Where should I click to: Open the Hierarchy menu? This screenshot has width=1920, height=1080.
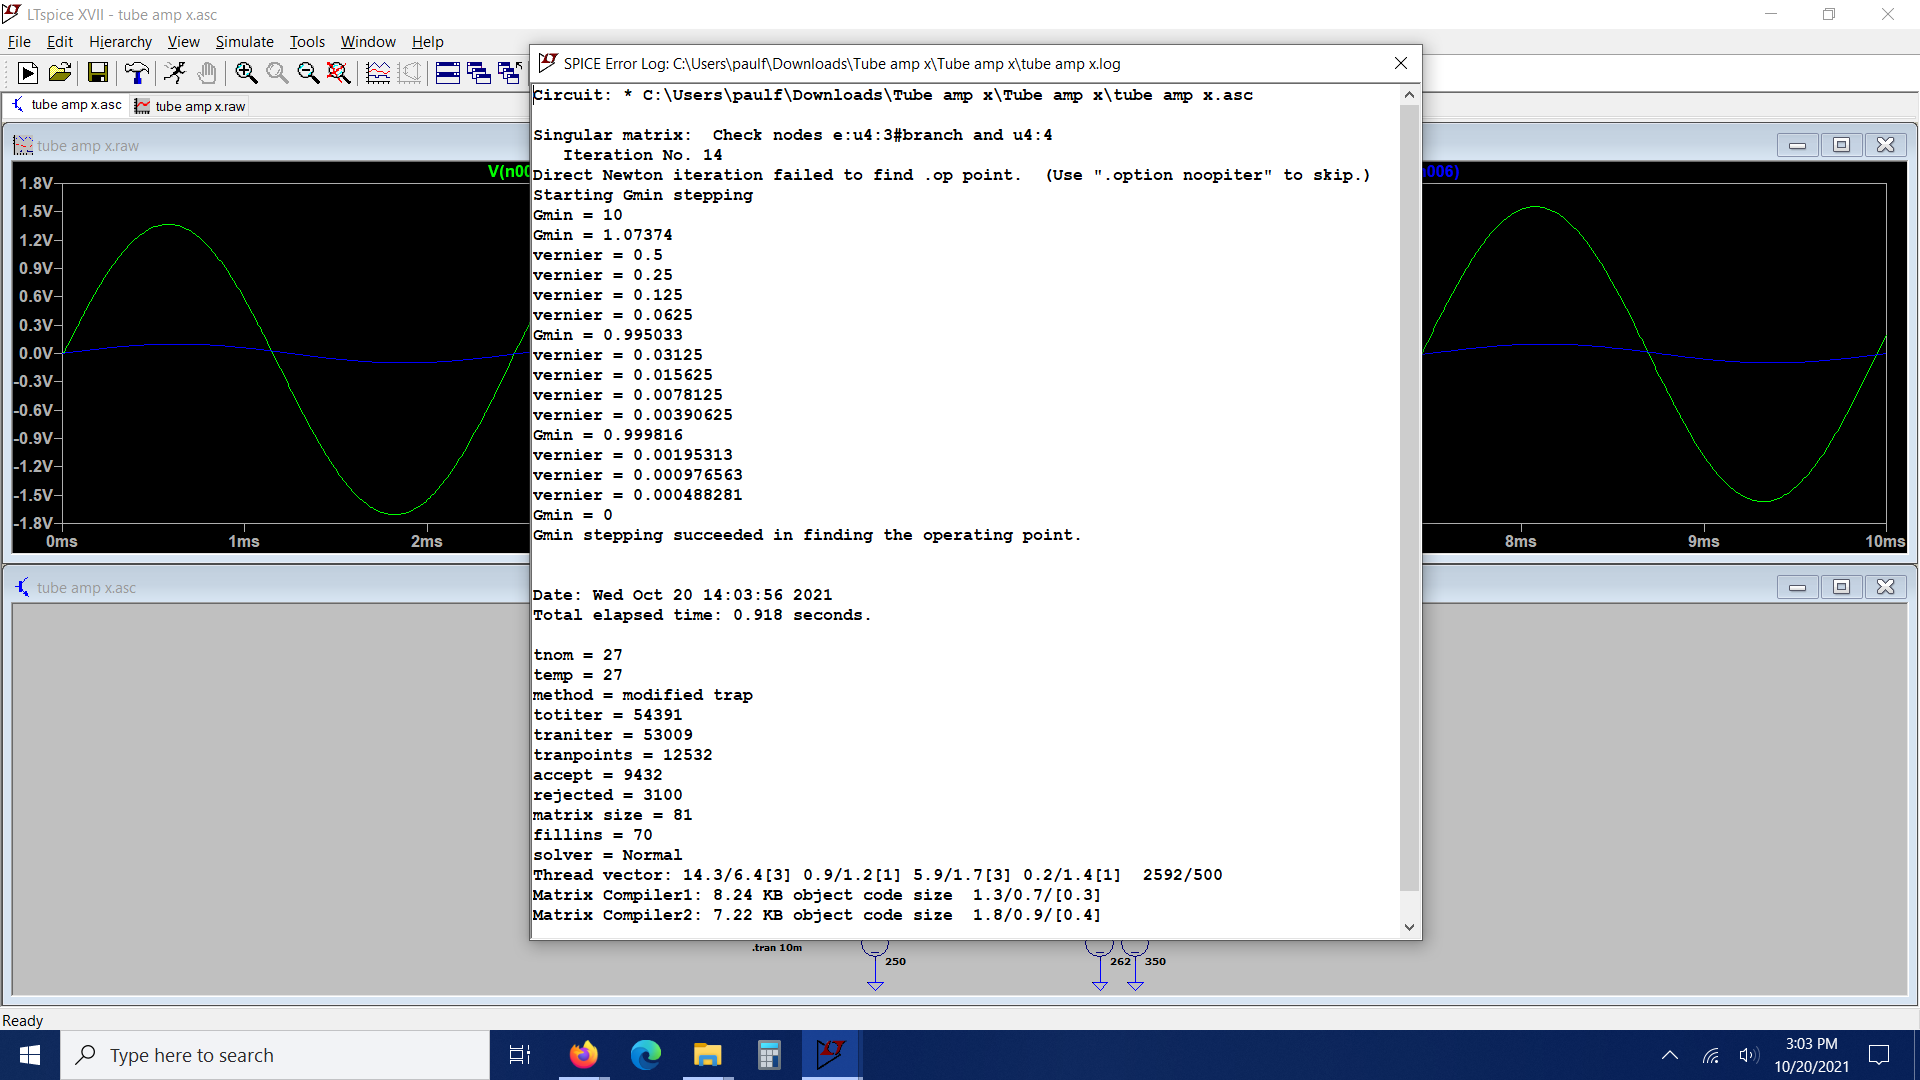tap(120, 41)
